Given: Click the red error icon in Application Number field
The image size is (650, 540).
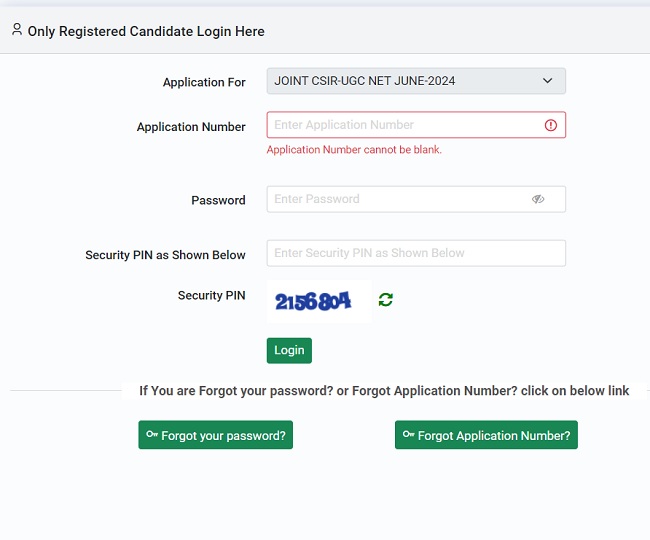Looking at the screenshot, I should (x=550, y=125).
